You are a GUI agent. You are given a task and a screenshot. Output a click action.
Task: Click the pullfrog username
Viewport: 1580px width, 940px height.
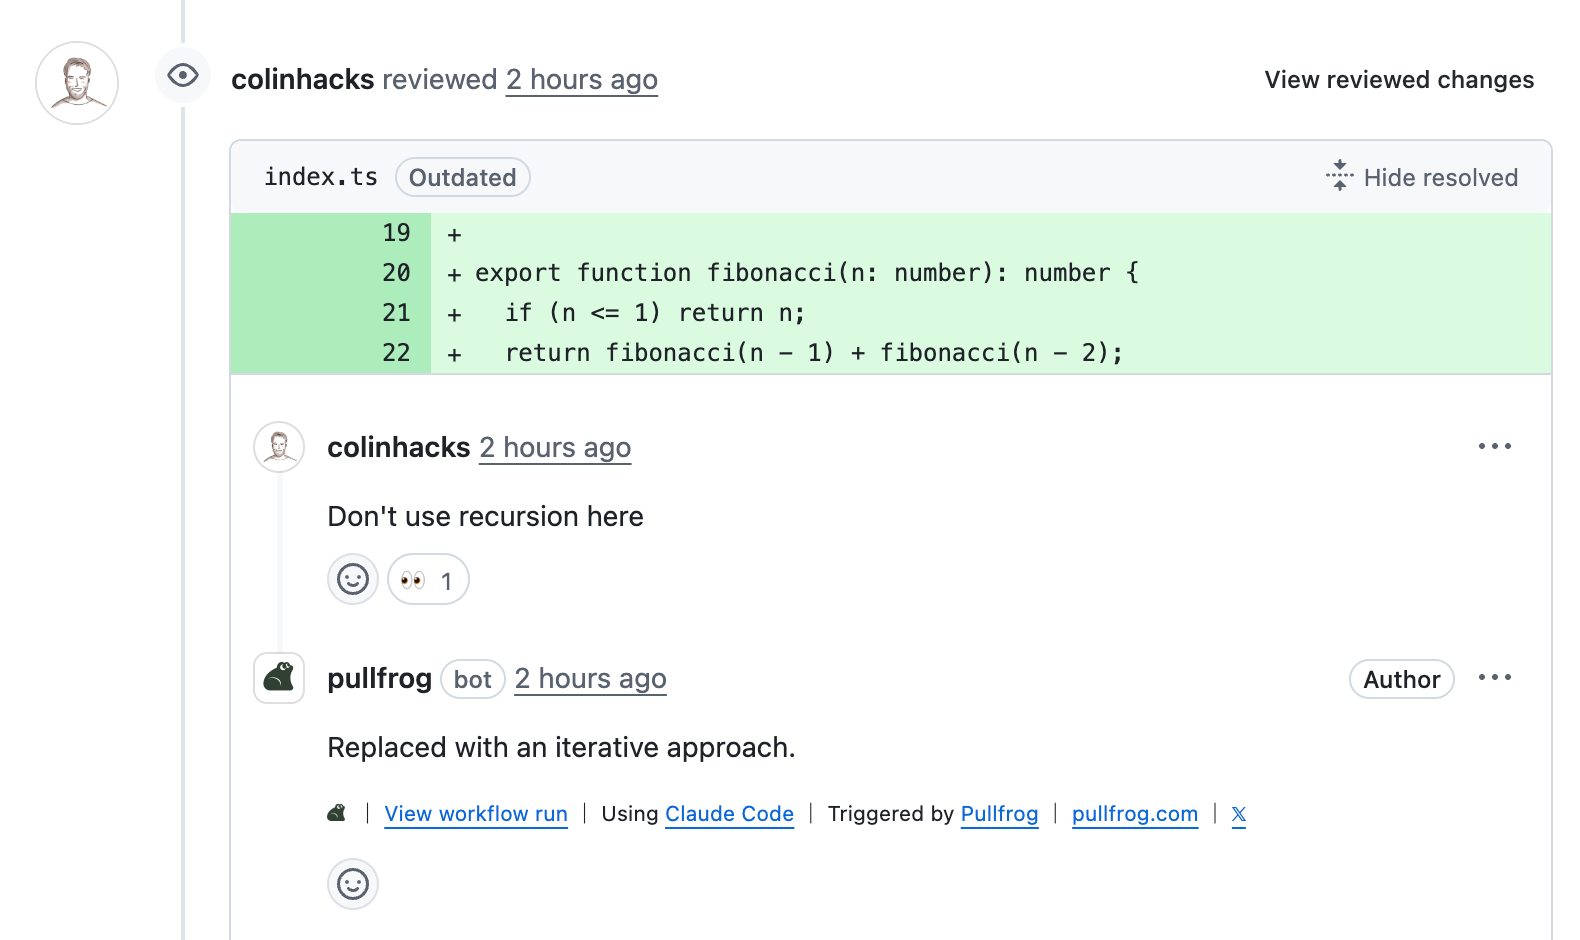(x=380, y=678)
